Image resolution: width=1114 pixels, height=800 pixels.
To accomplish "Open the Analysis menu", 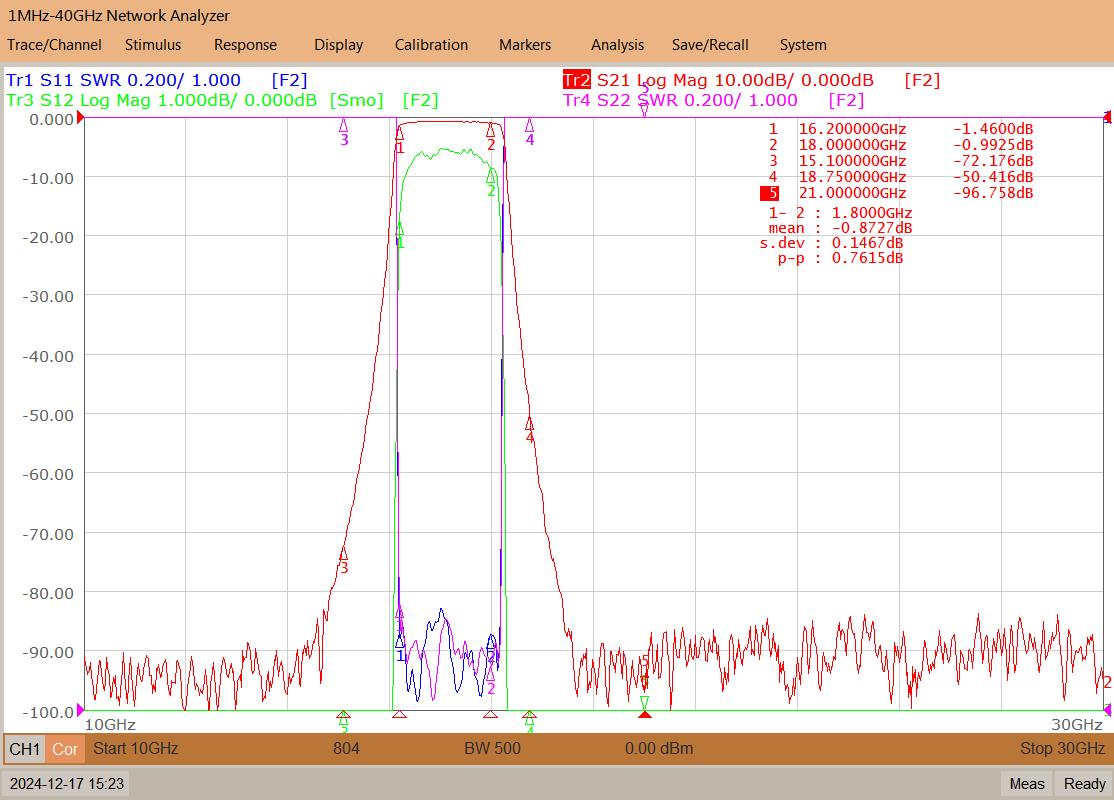I will (617, 45).
